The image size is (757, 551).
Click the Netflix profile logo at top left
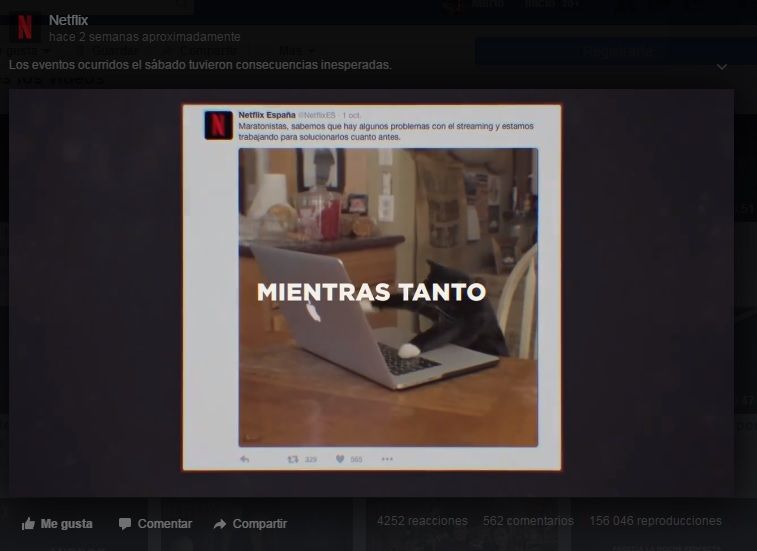(25, 27)
